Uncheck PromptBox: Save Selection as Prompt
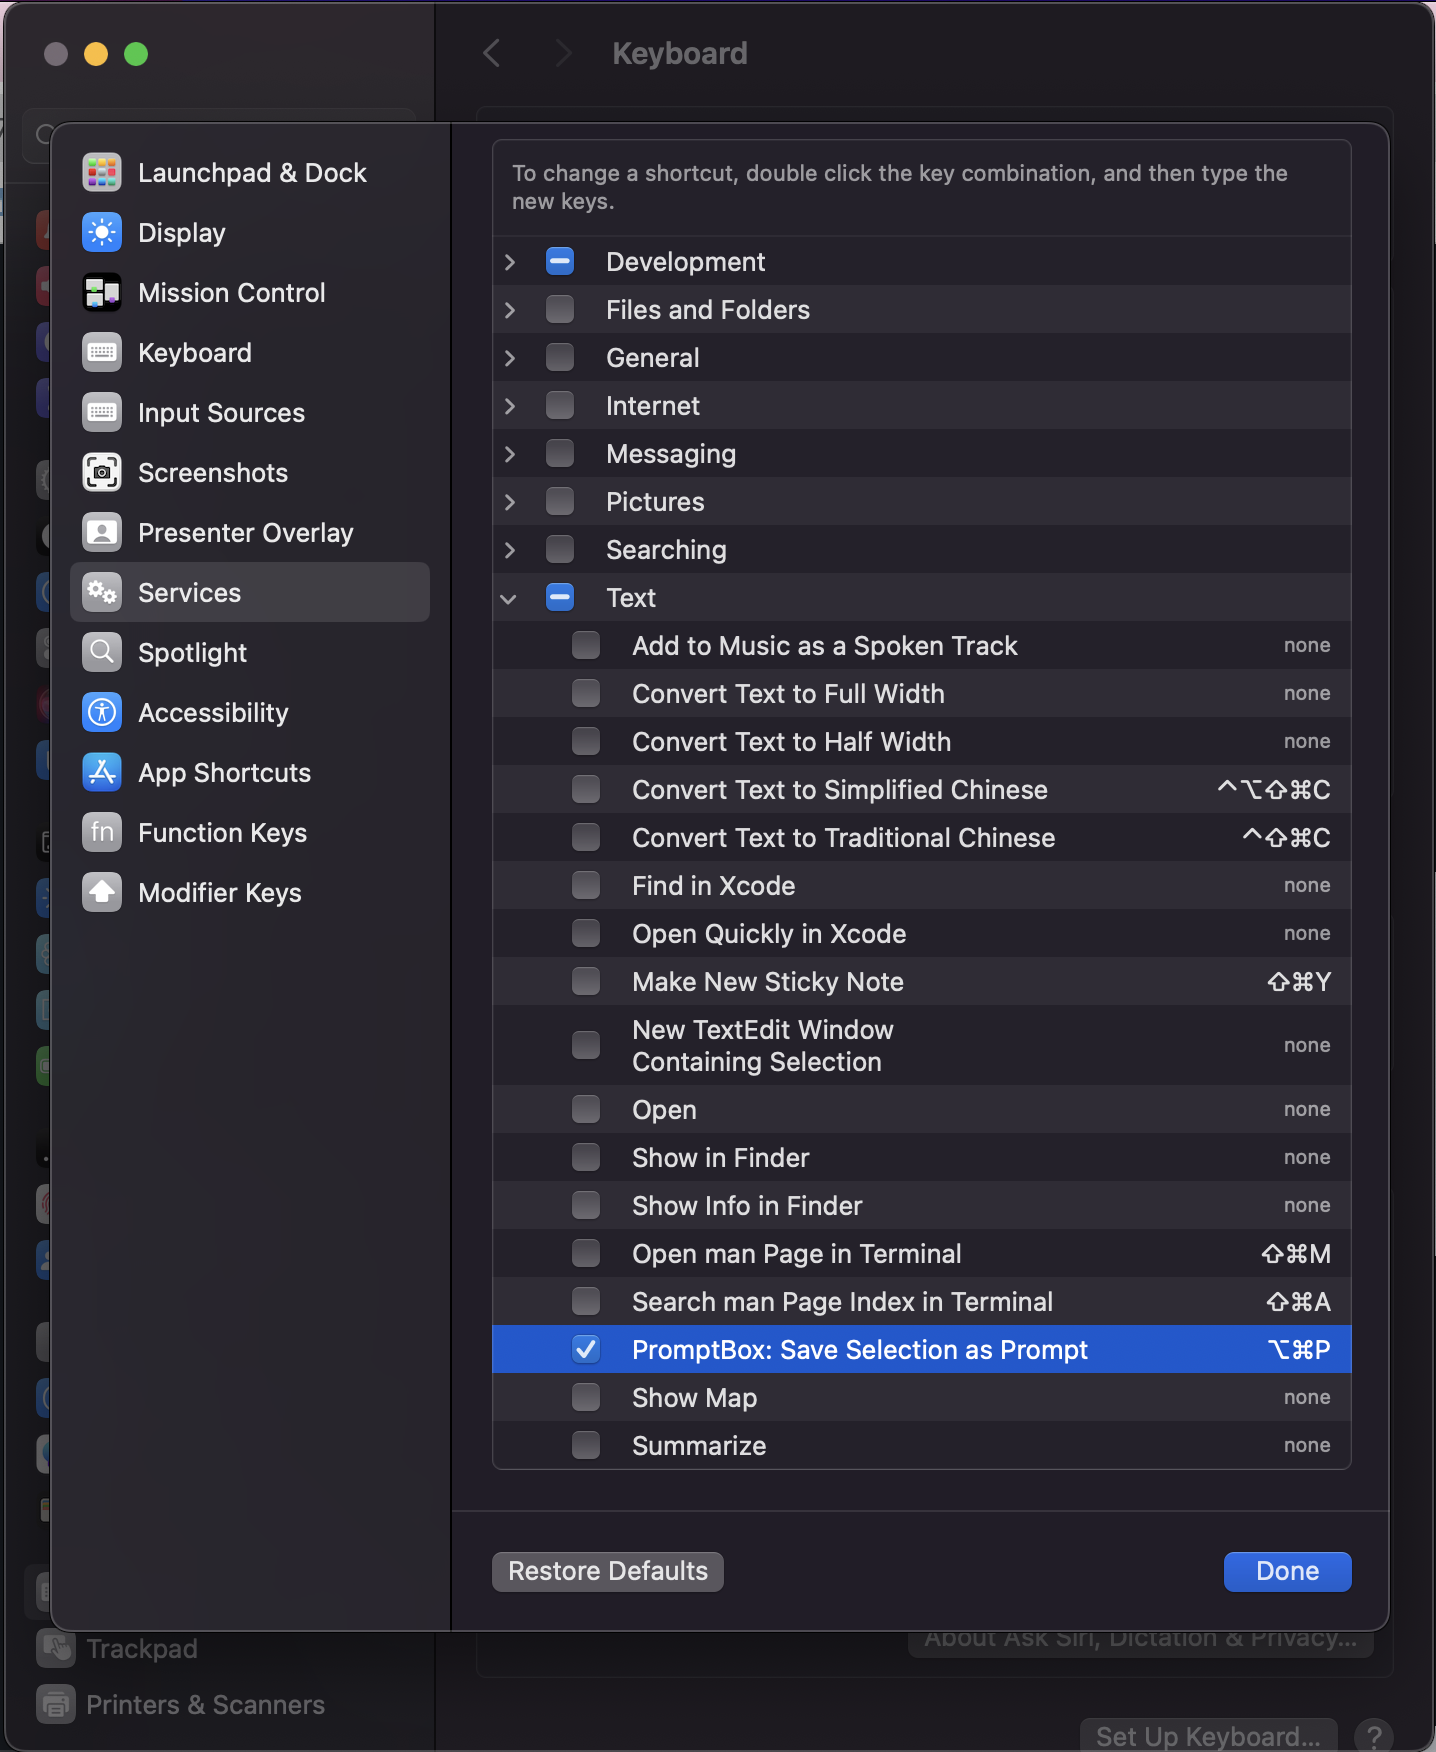The height and width of the screenshot is (1752, 1436). click(x=586, y=1349)
